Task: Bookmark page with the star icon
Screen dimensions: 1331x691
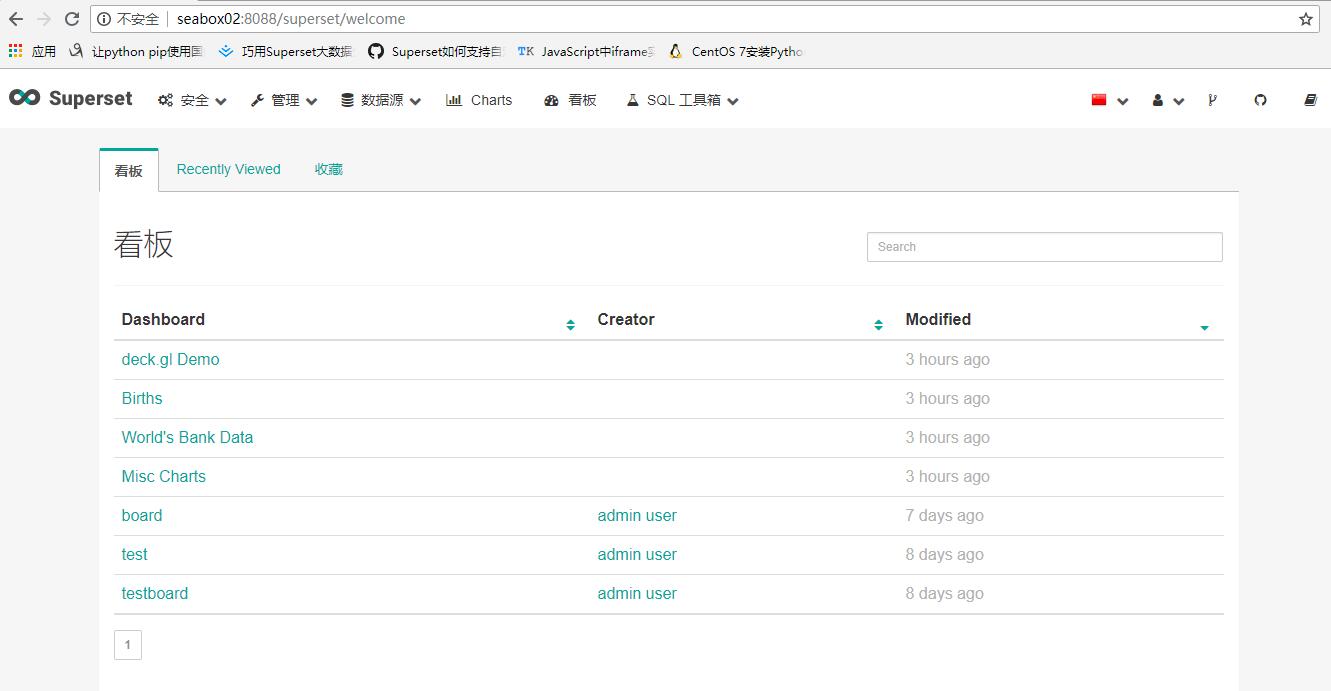Action: pos(1305,19)
